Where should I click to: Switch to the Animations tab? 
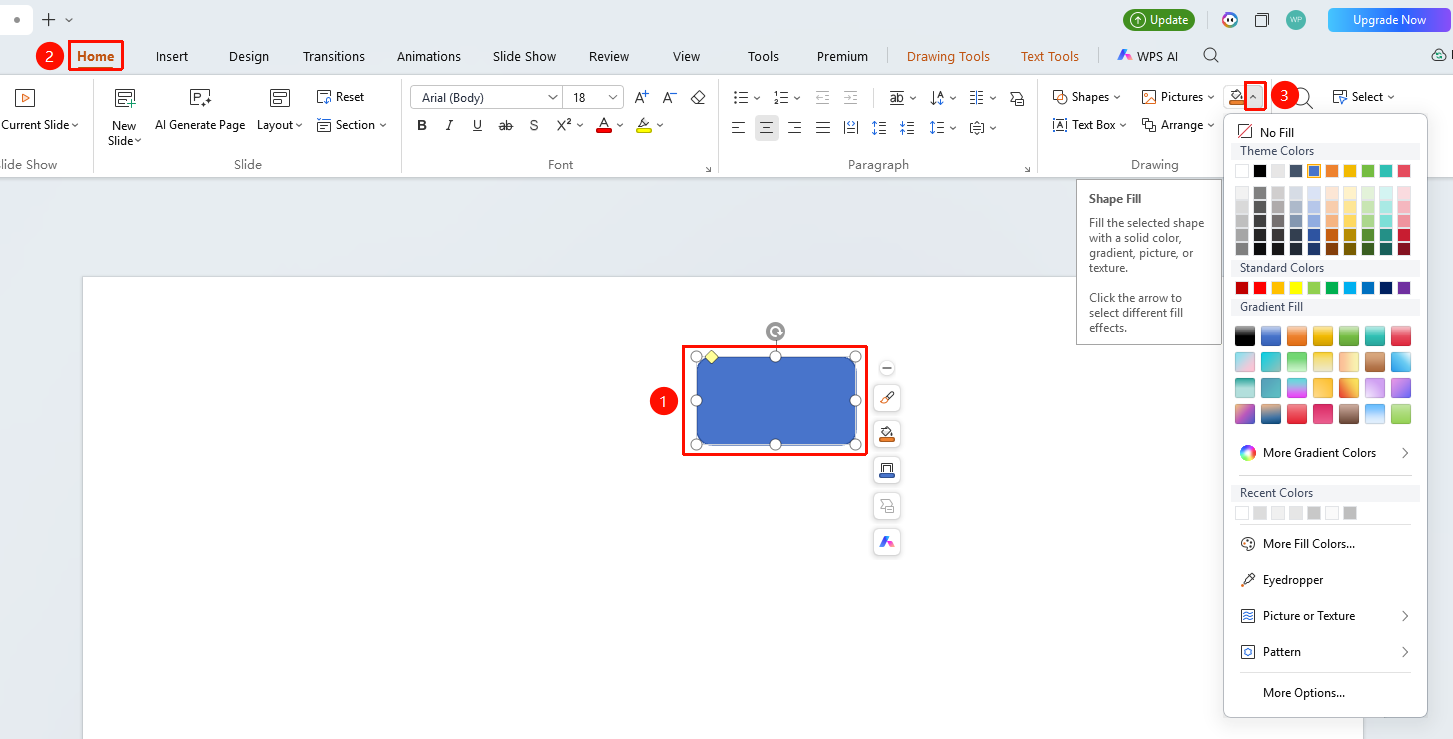pos(429,56)
